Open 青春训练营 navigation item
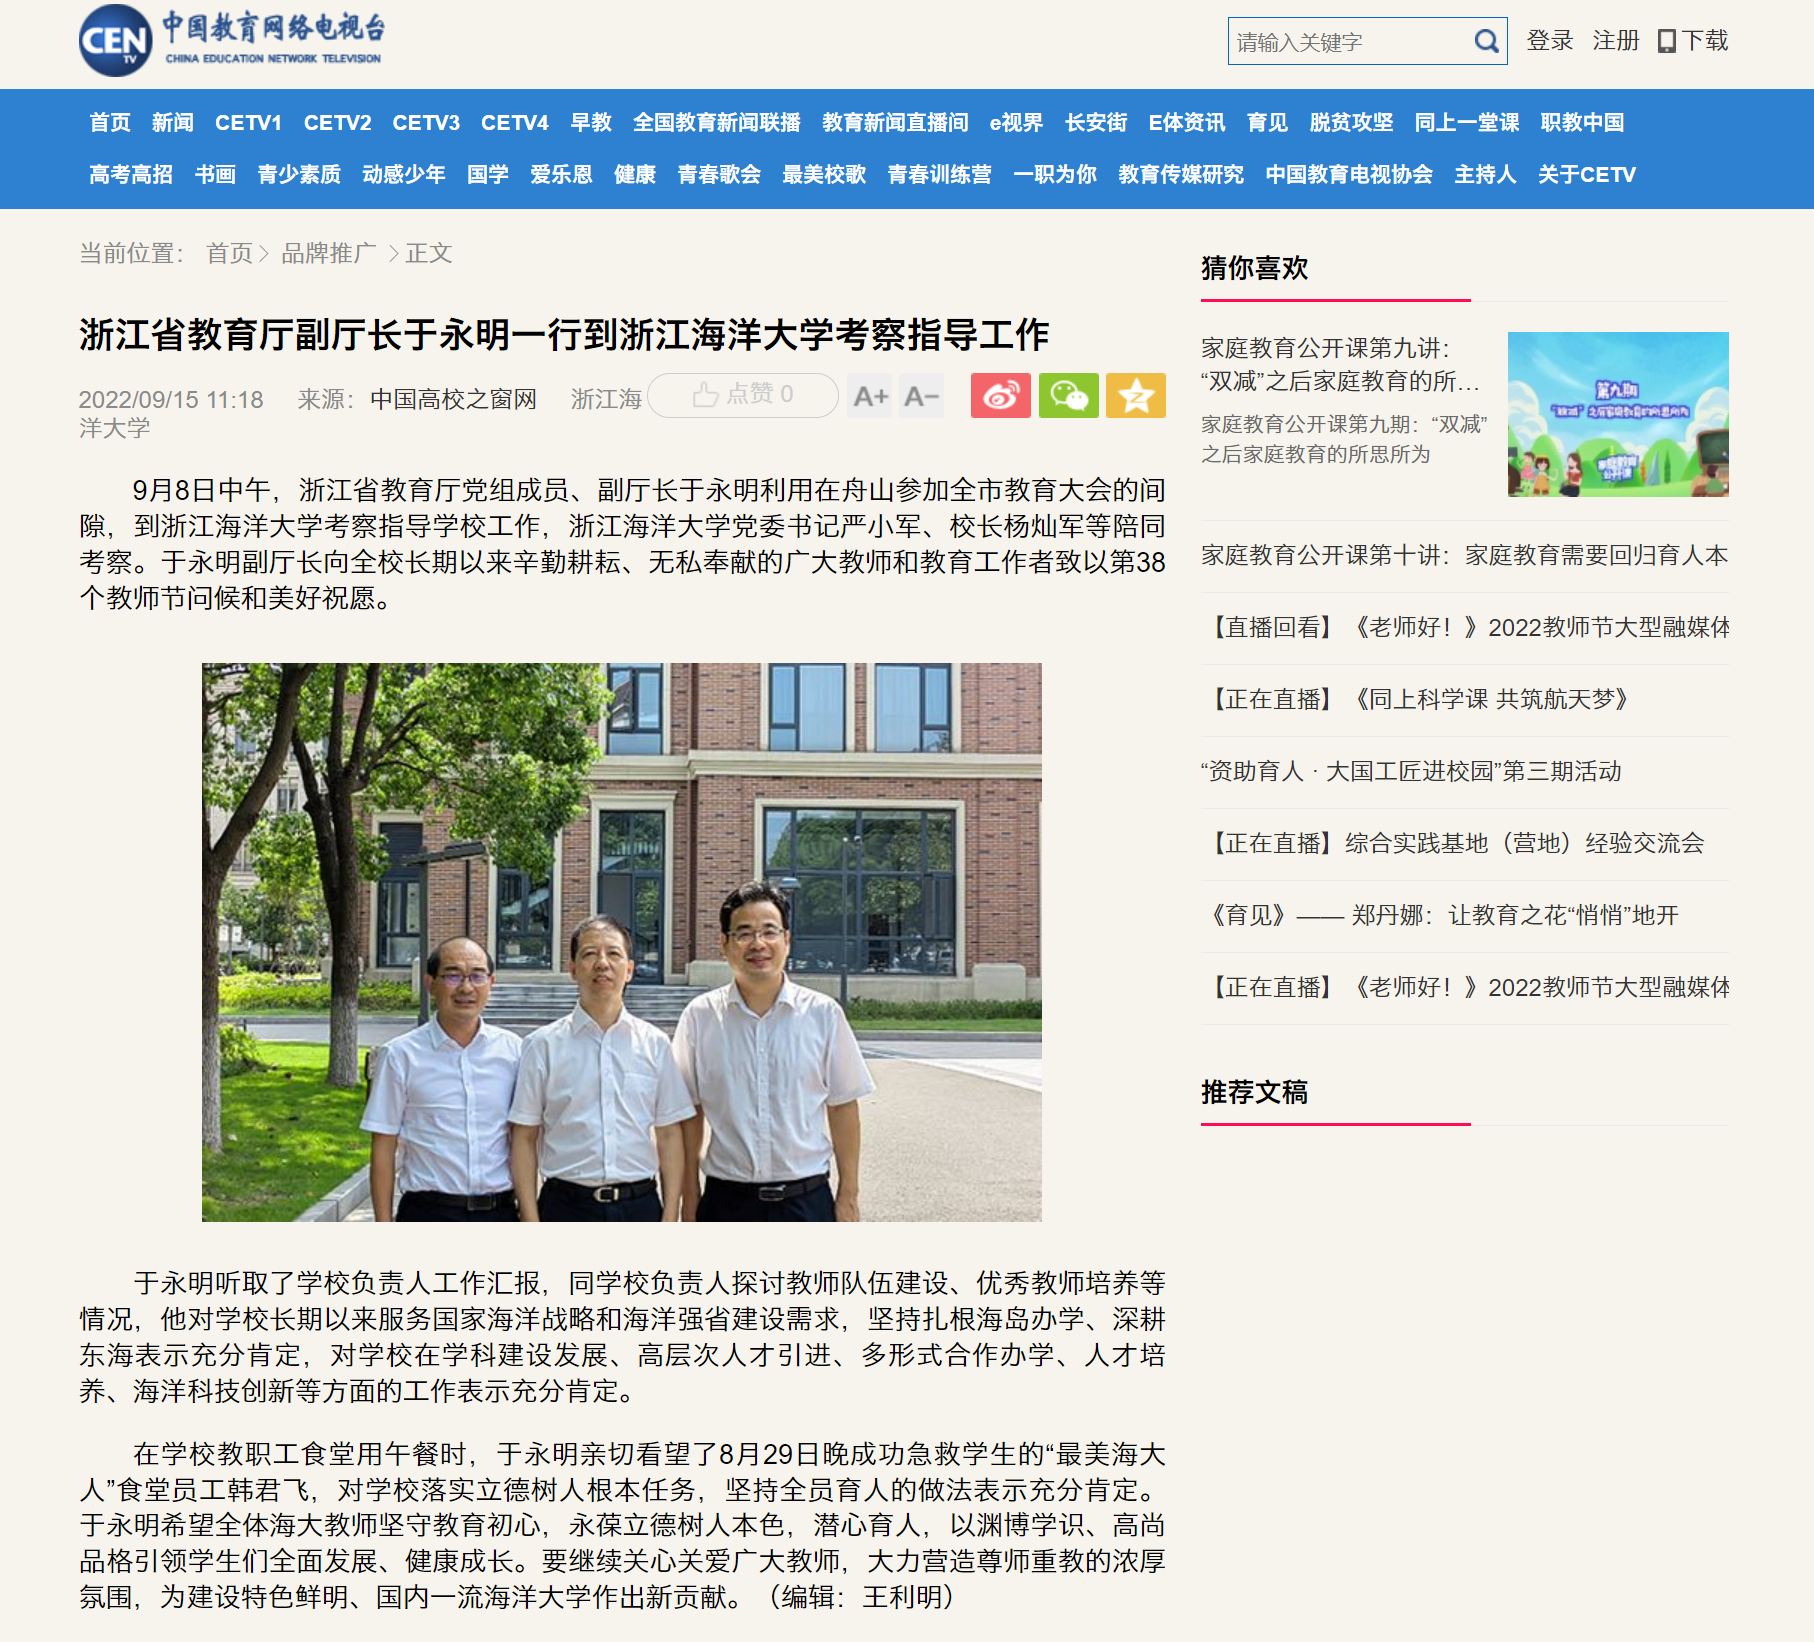 939,174
